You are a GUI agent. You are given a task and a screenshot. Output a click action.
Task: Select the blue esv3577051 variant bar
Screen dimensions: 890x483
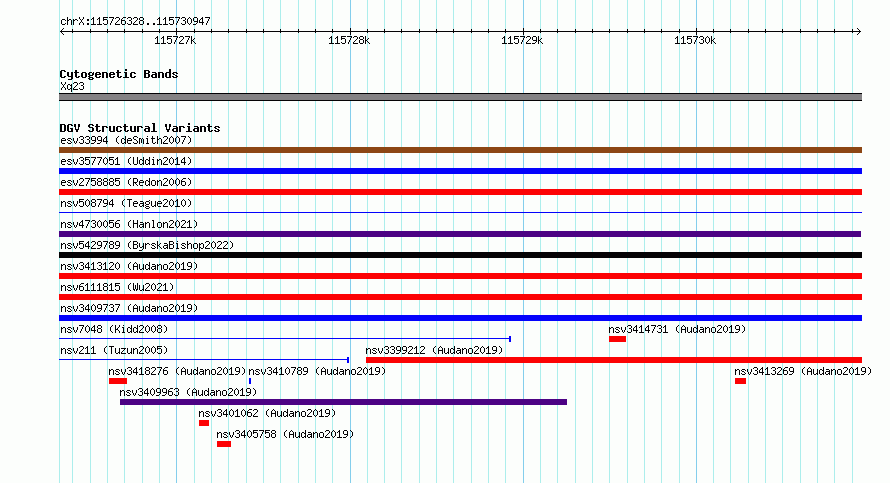point(460,171)
